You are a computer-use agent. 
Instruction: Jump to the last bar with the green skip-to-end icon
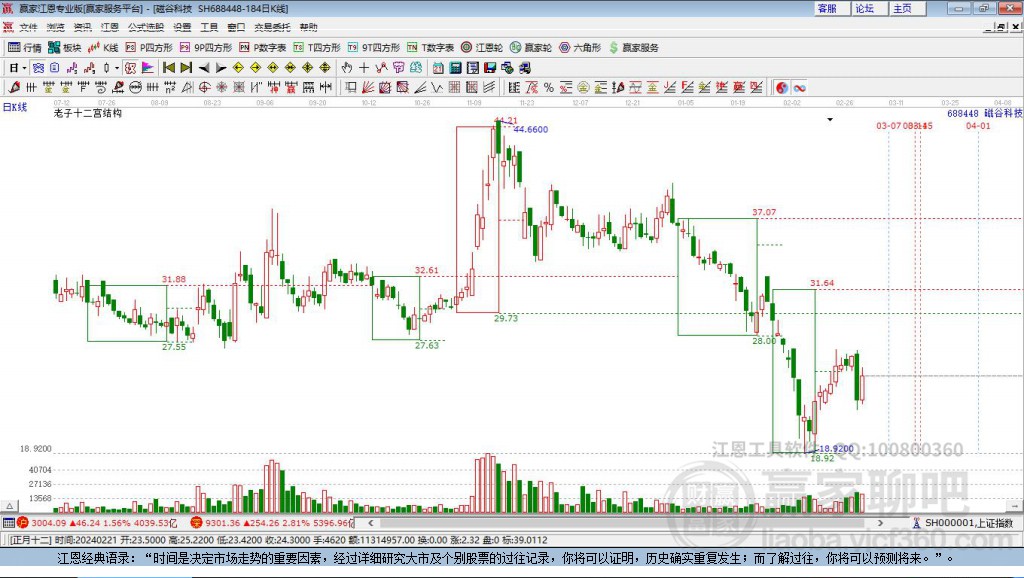pyautogui.click(x=186, y=68)
